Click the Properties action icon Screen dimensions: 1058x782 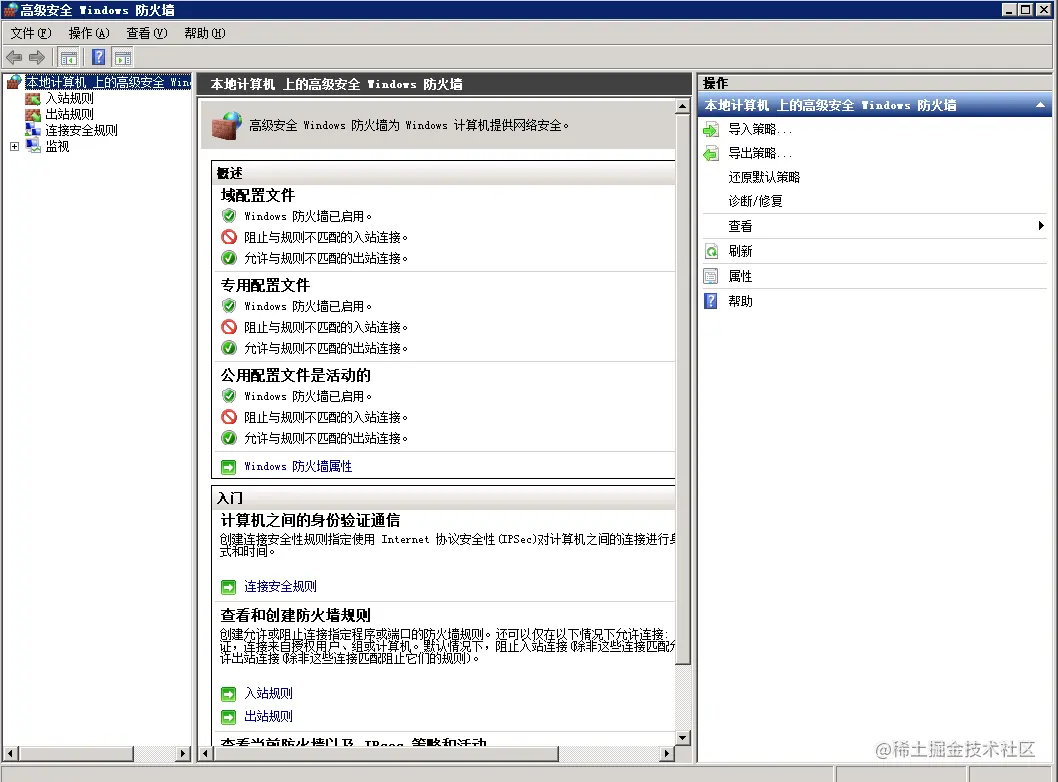(x=711, y=276)
